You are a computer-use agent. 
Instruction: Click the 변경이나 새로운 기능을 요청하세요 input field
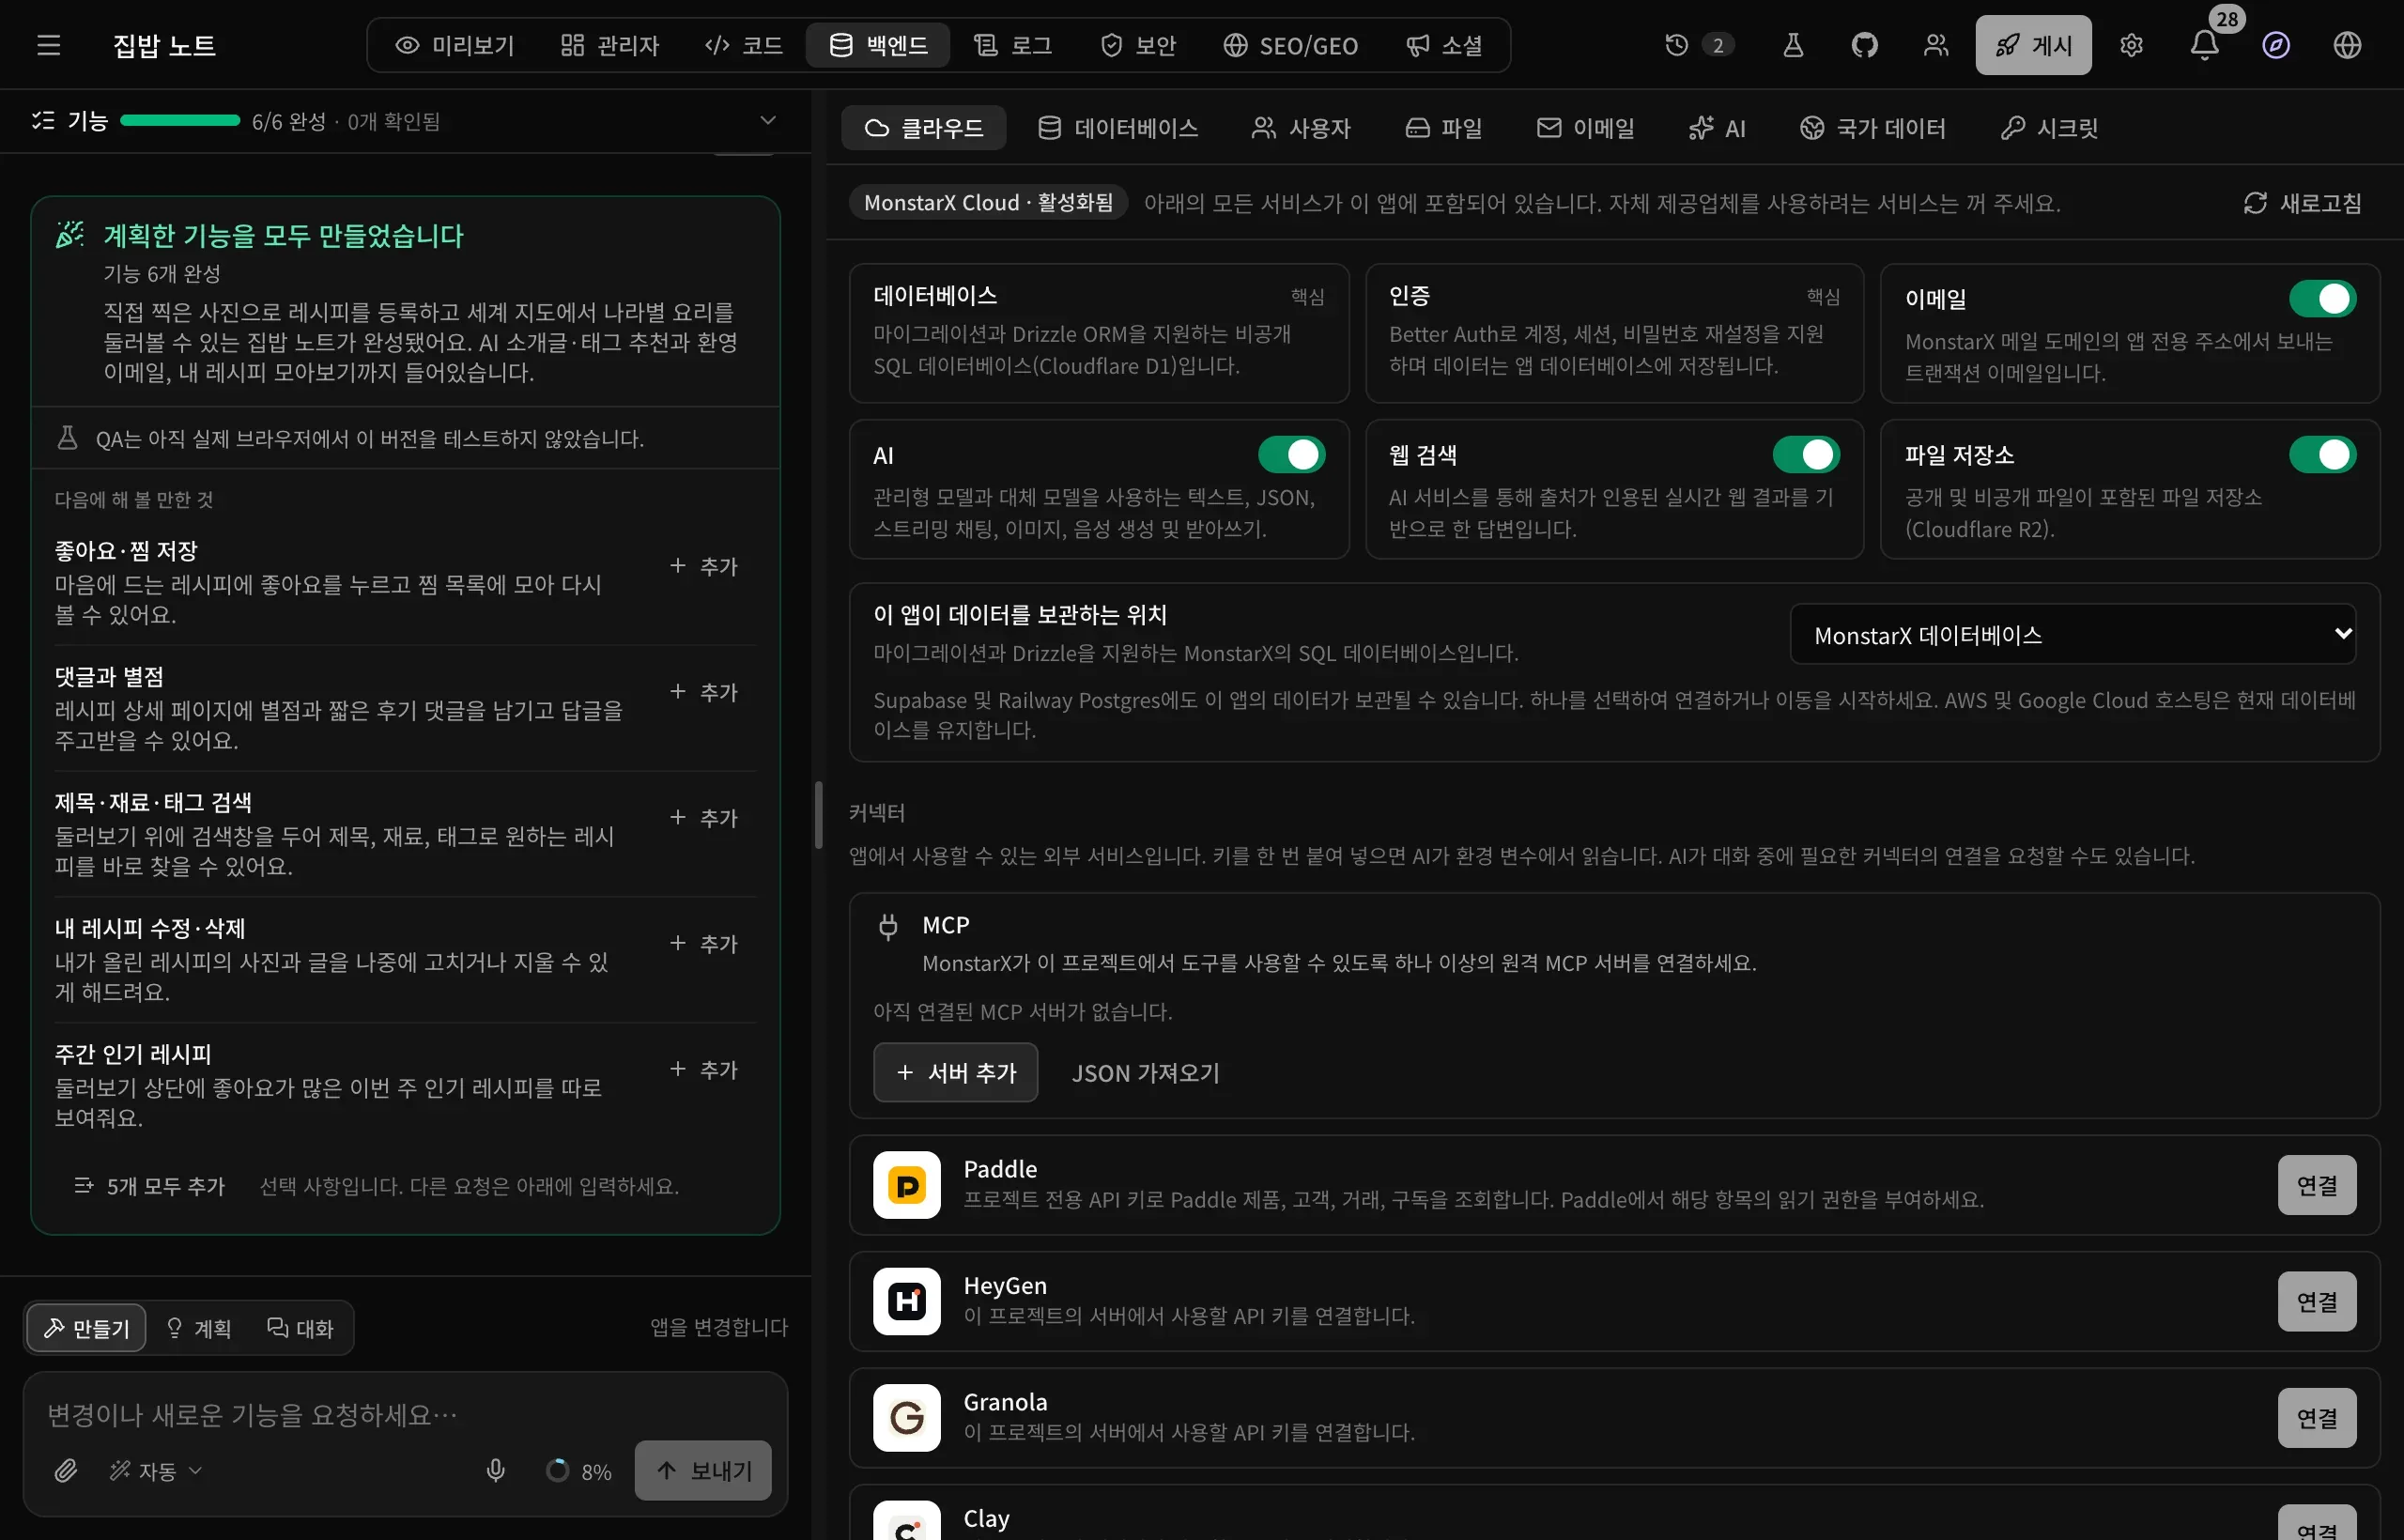point(405,1414)
